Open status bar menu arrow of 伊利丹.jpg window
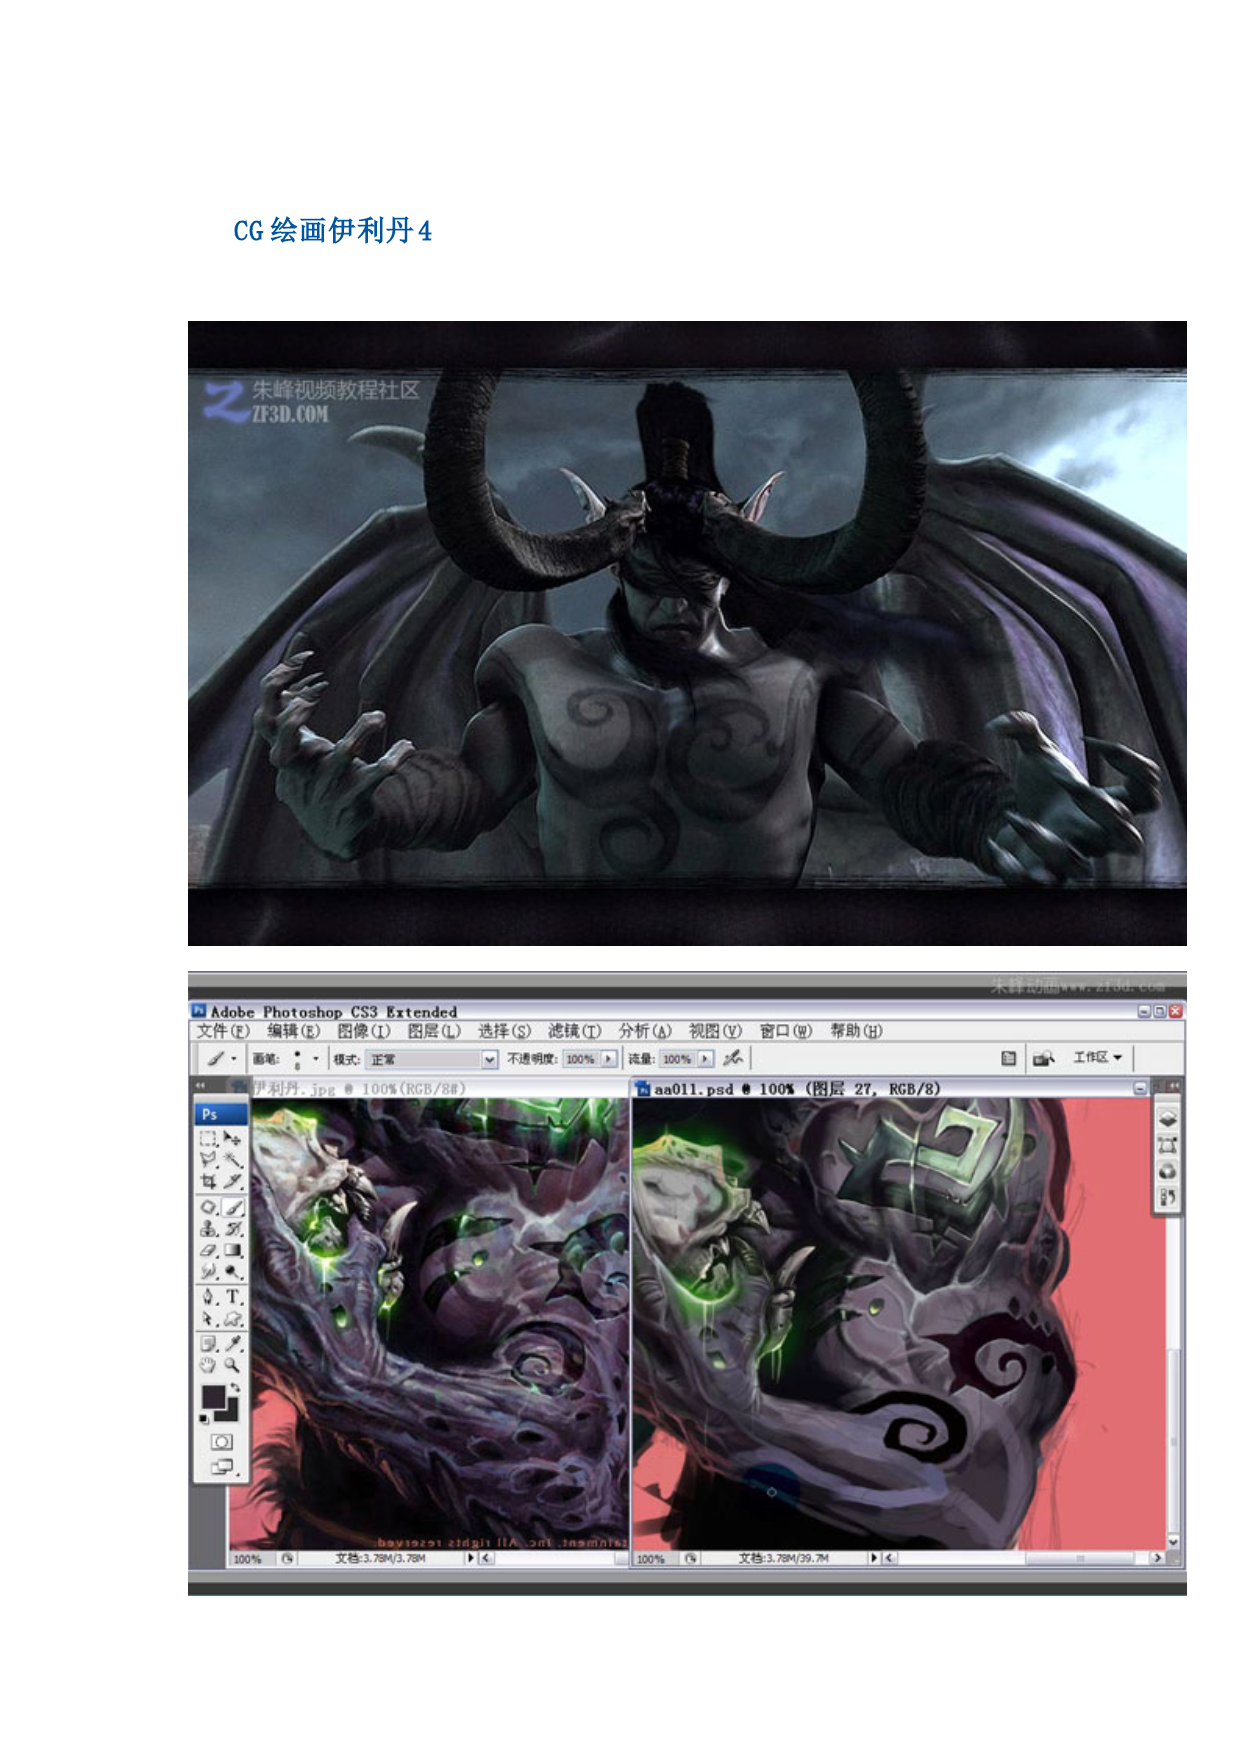The width and height of the screenshot is (1241, 1754). pos(470,1557)
